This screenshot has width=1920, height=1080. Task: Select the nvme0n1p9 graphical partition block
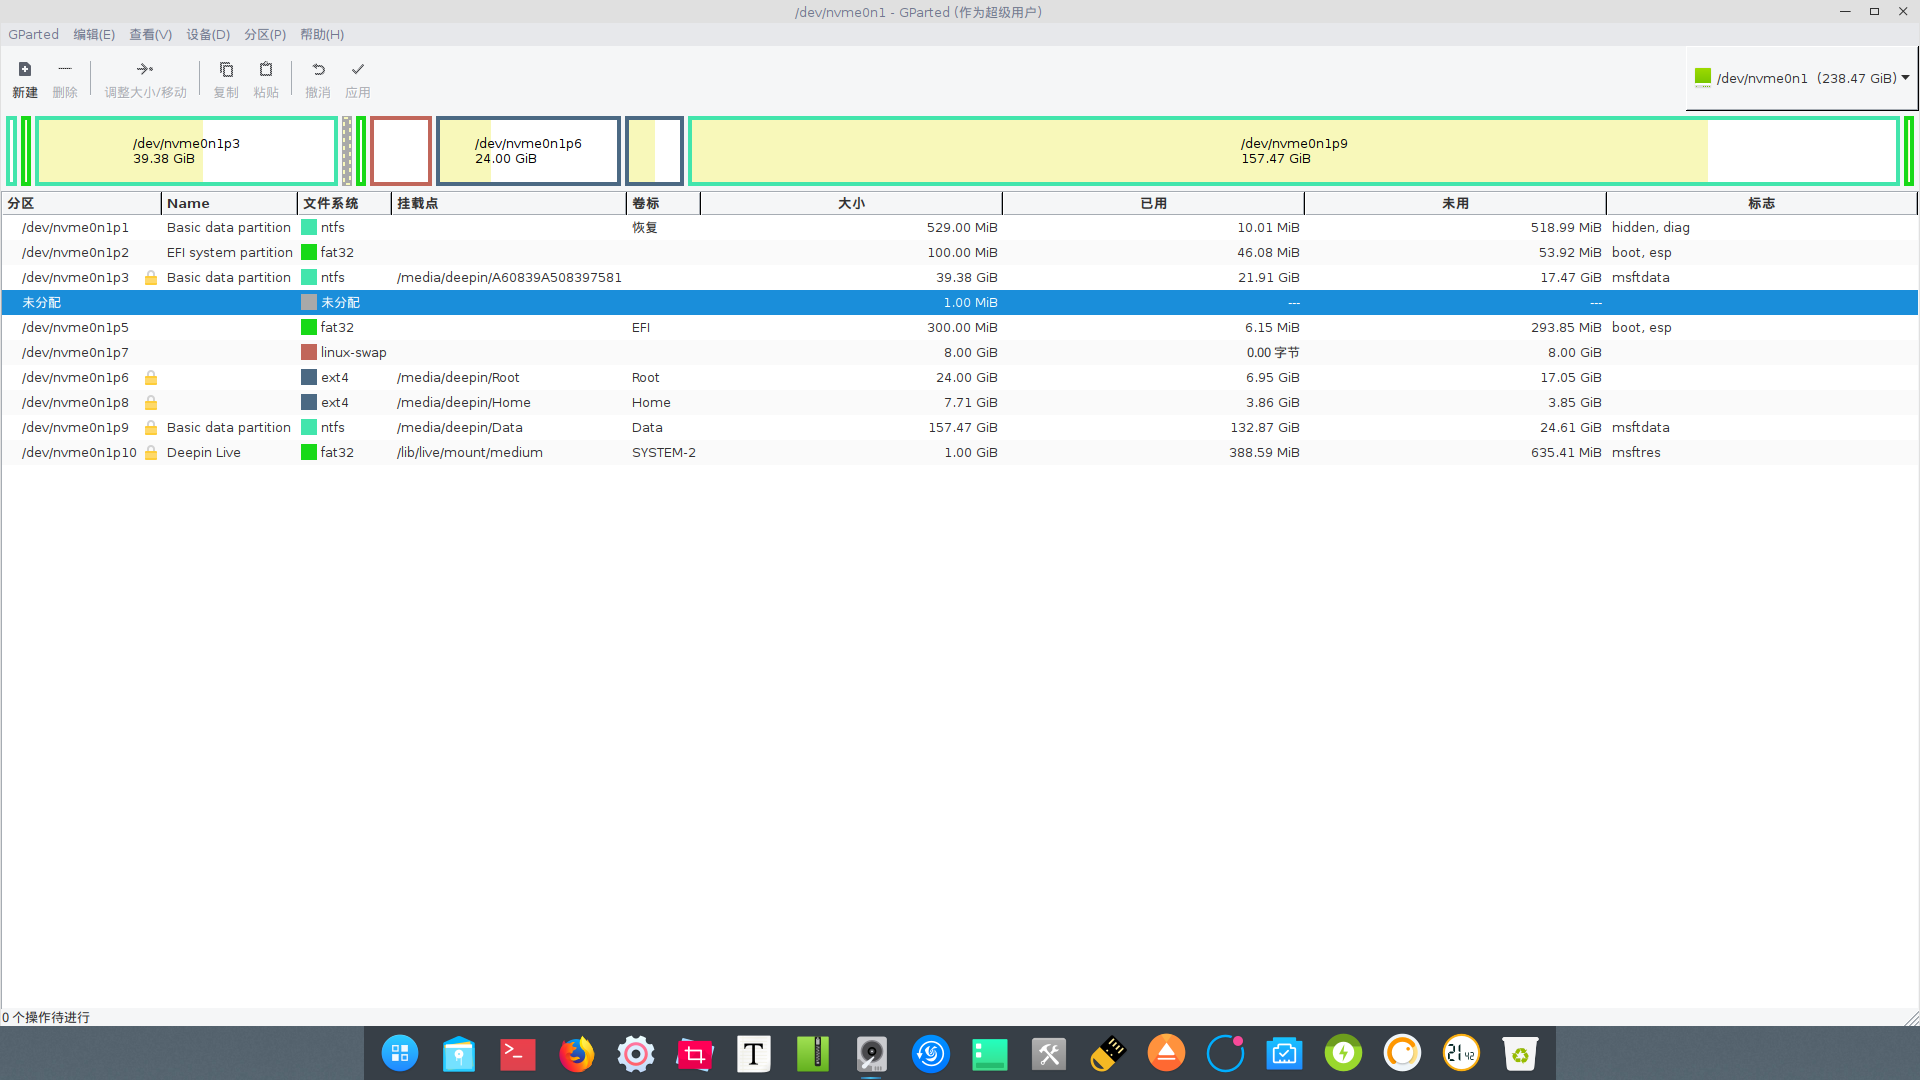coord(1293,151)
